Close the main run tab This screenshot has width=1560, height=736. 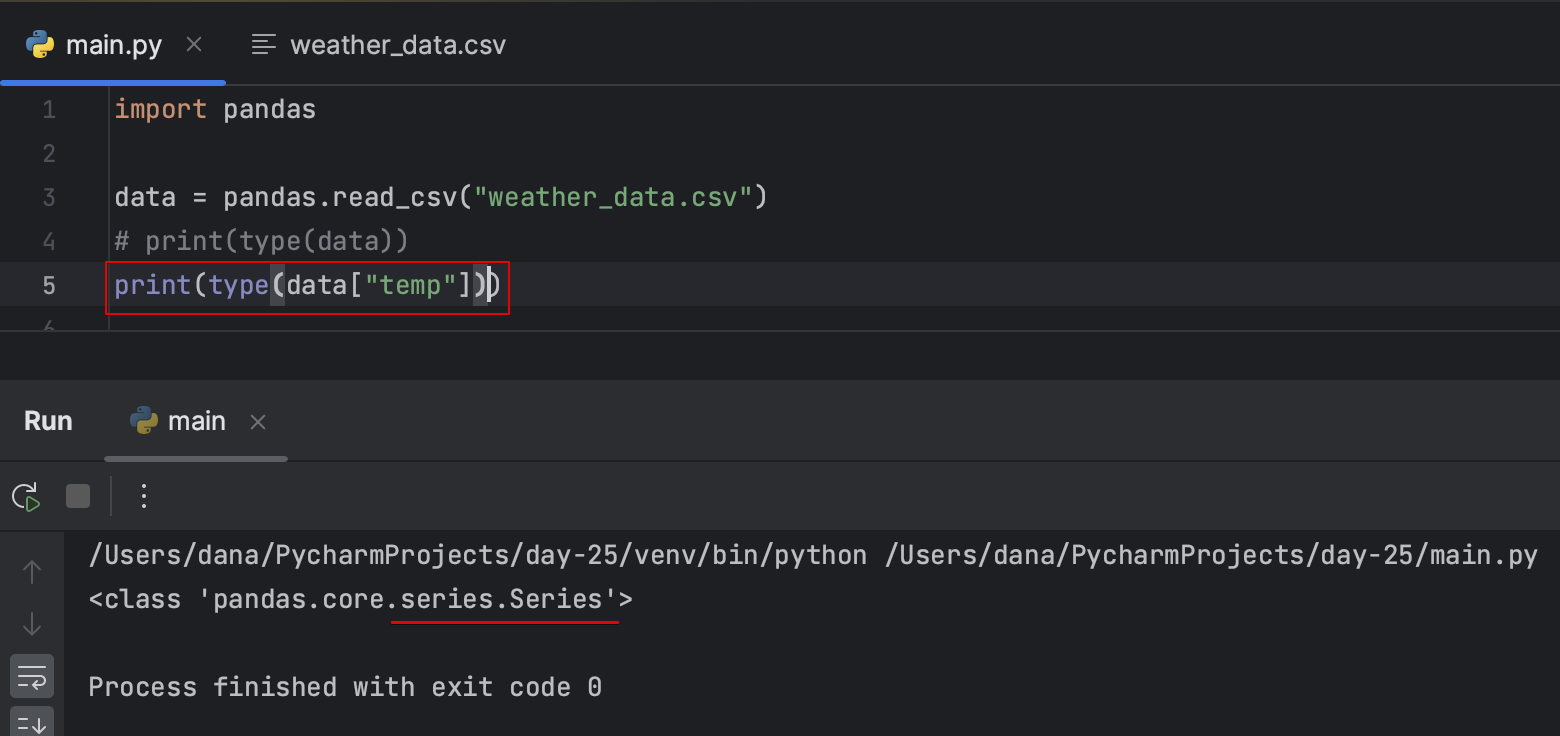(x=258, y=422)
